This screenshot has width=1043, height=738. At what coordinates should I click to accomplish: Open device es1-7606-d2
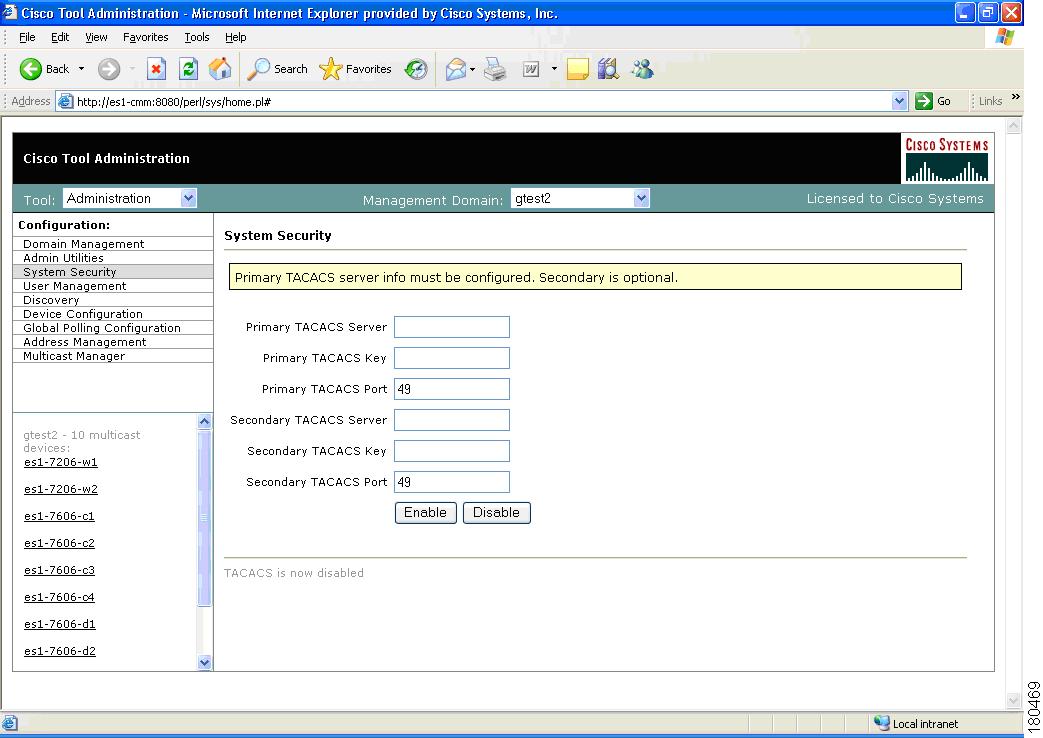(x=60, y=651)
